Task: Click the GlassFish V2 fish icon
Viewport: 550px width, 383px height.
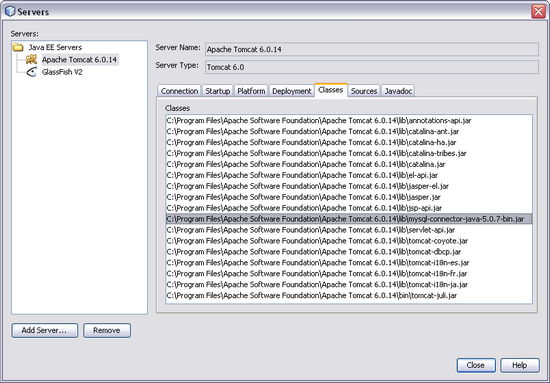Action: click(32, 72)
